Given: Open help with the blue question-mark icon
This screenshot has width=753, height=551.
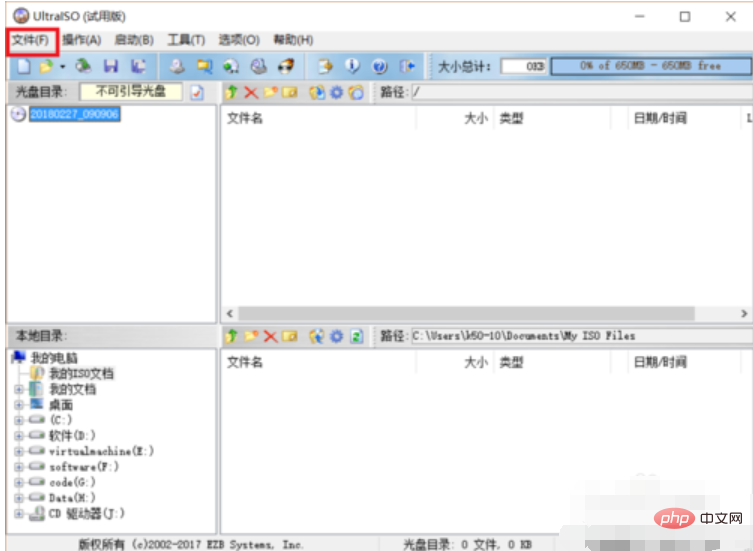Looking at the screenshot, I should point(379,66).
